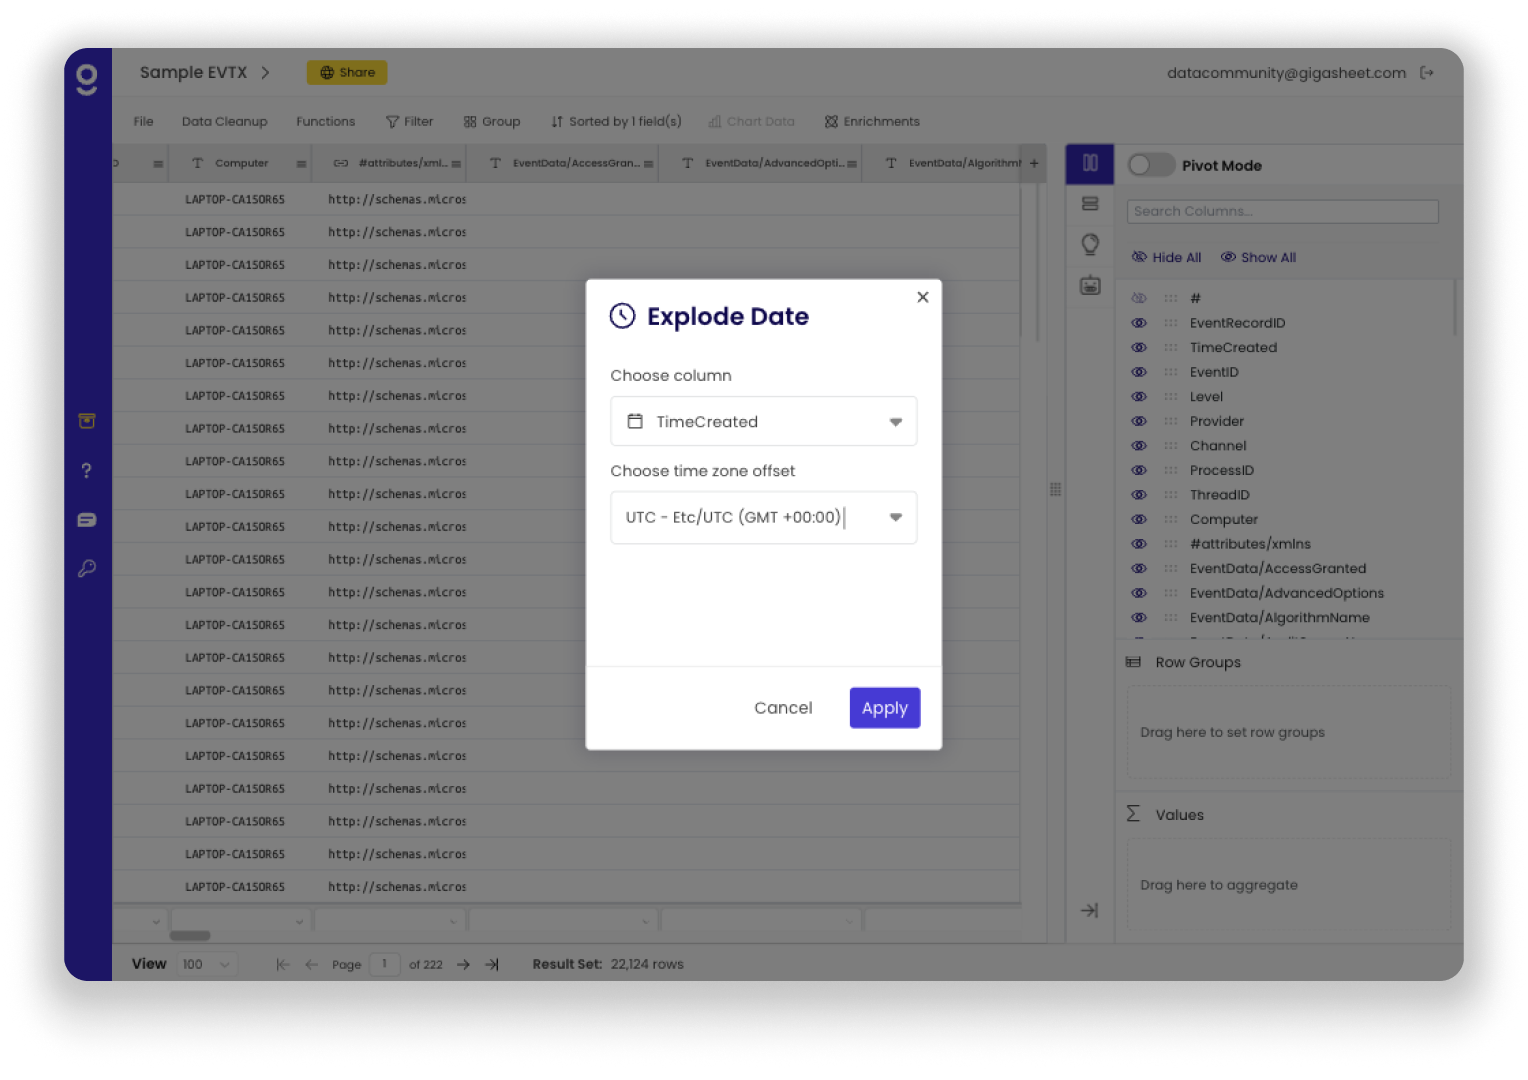Click the logout icon next to email
1528x1080 pixels.
[x=1427, y=73]
